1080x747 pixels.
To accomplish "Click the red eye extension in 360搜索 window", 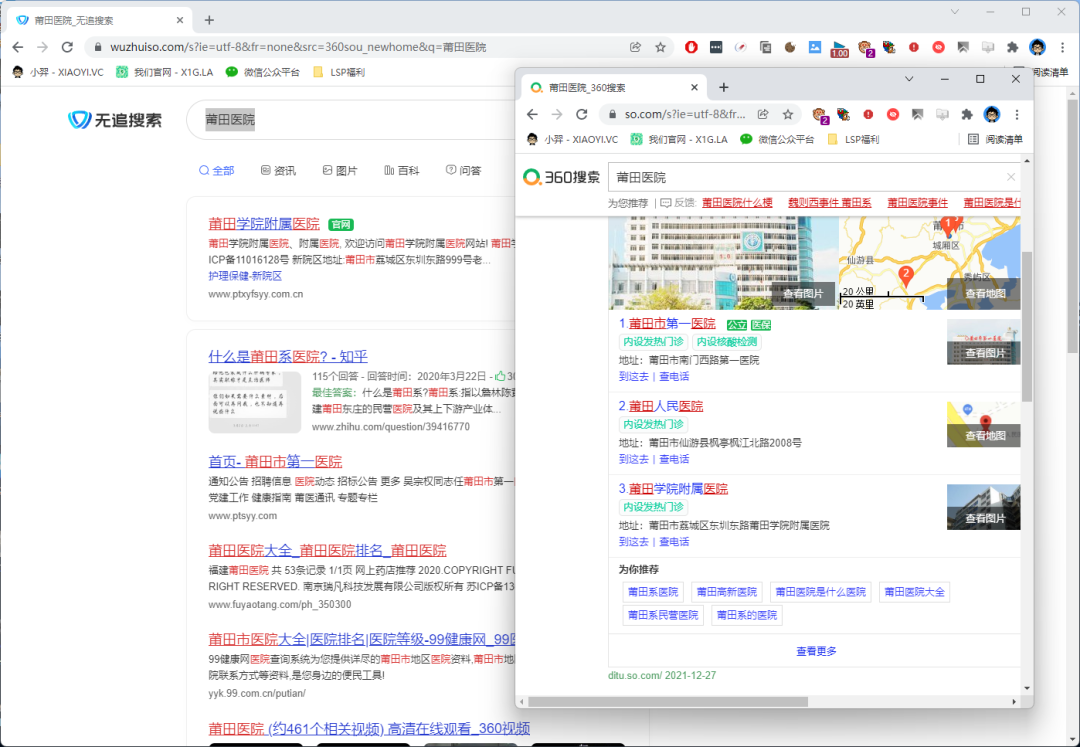I will click(x=893, y=114).
